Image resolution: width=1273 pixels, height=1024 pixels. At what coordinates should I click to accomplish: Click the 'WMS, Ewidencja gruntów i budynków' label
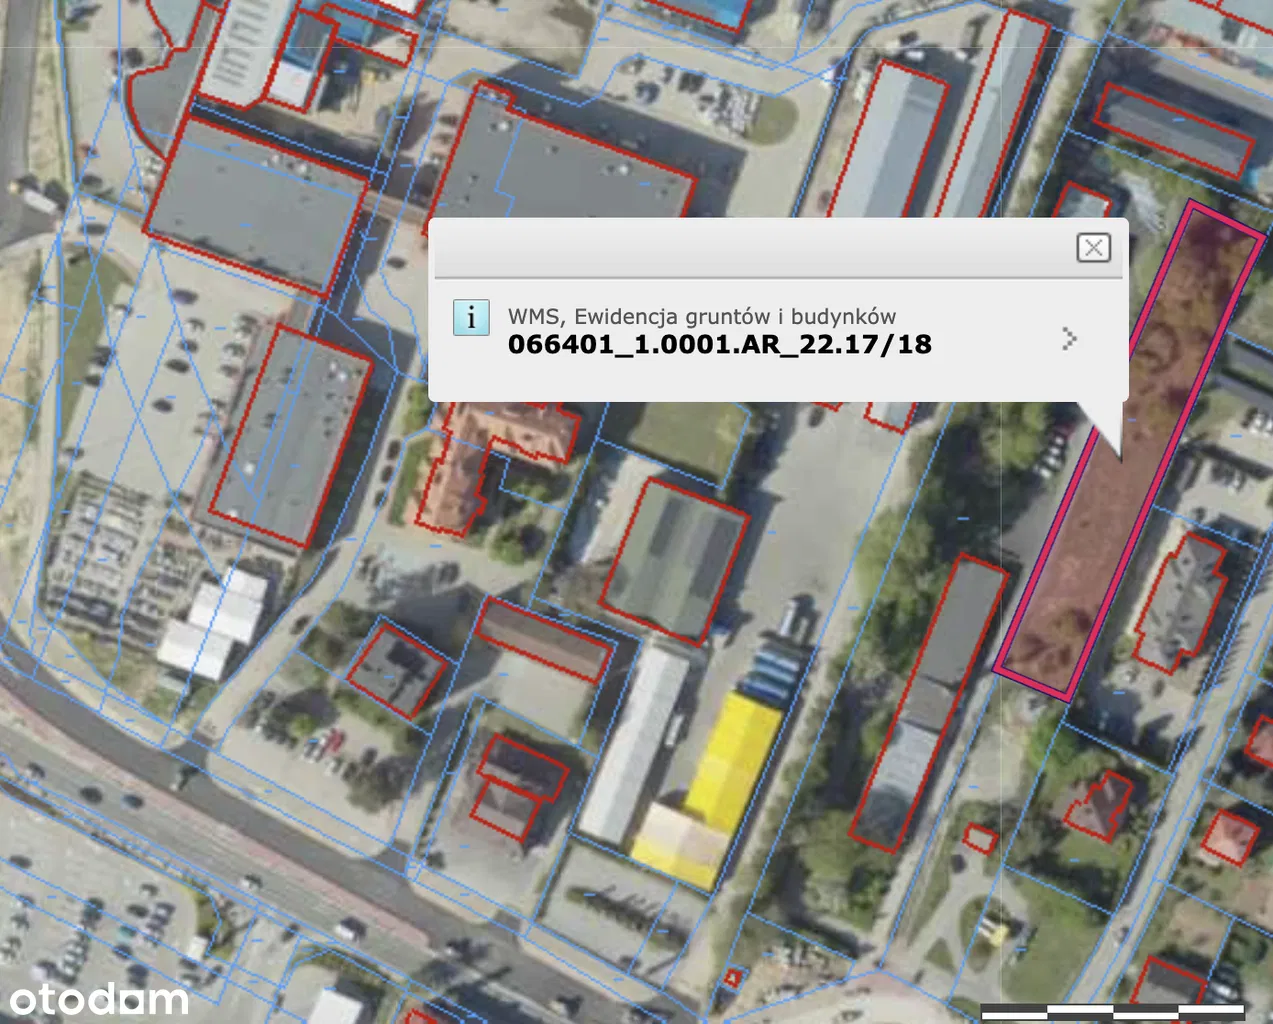701,316
